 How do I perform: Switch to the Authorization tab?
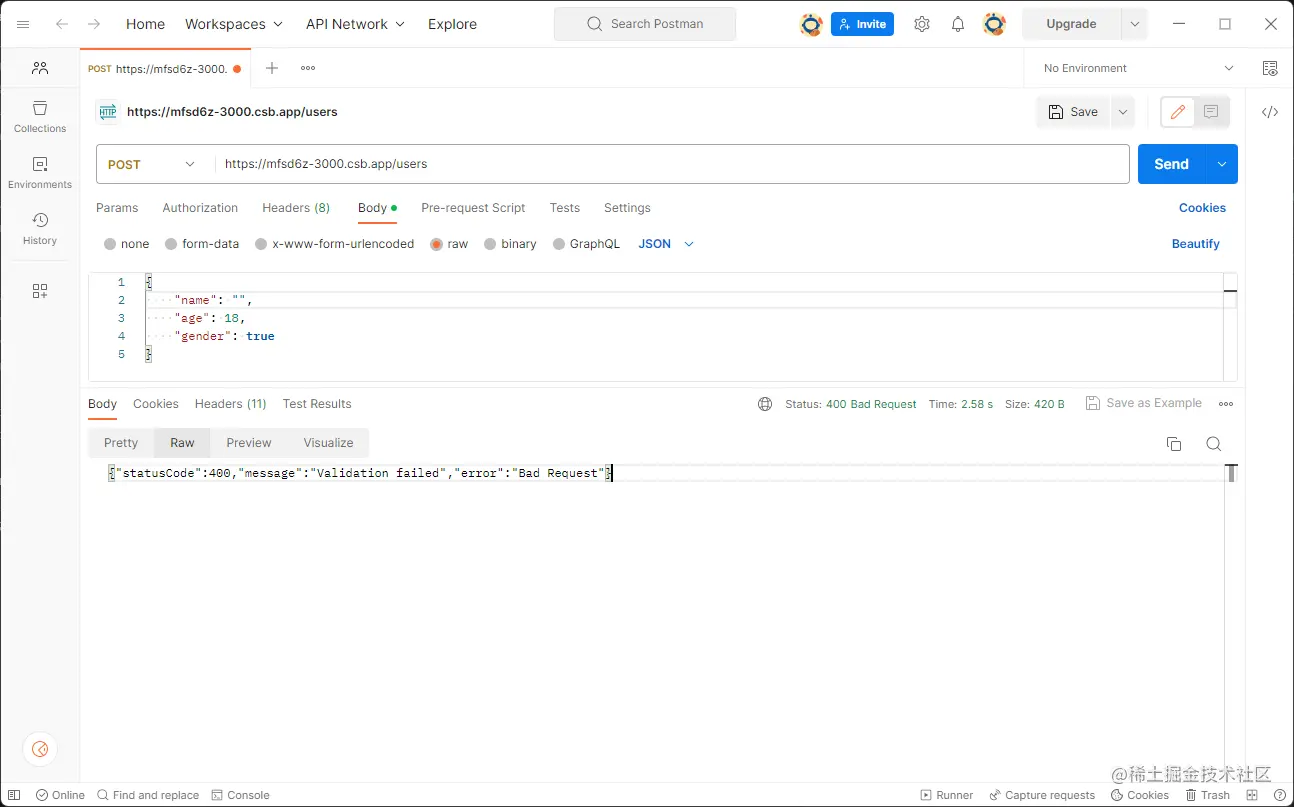coord(200,208)
